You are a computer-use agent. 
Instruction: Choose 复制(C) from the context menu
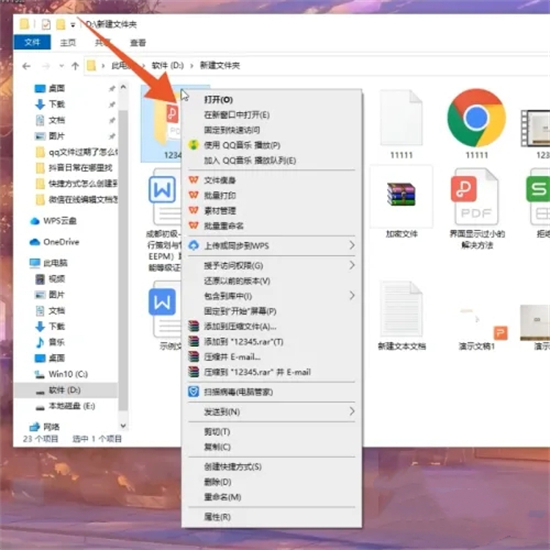coord(271,447)
